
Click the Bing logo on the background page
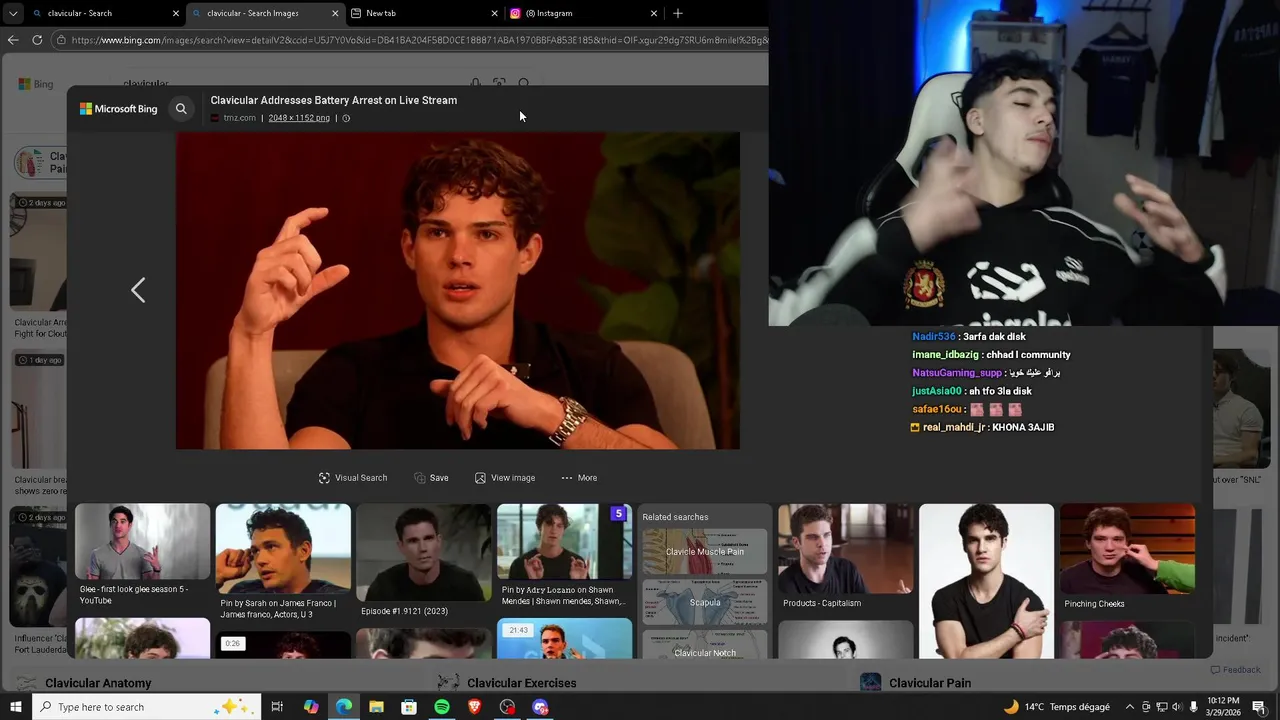point(36,84)
